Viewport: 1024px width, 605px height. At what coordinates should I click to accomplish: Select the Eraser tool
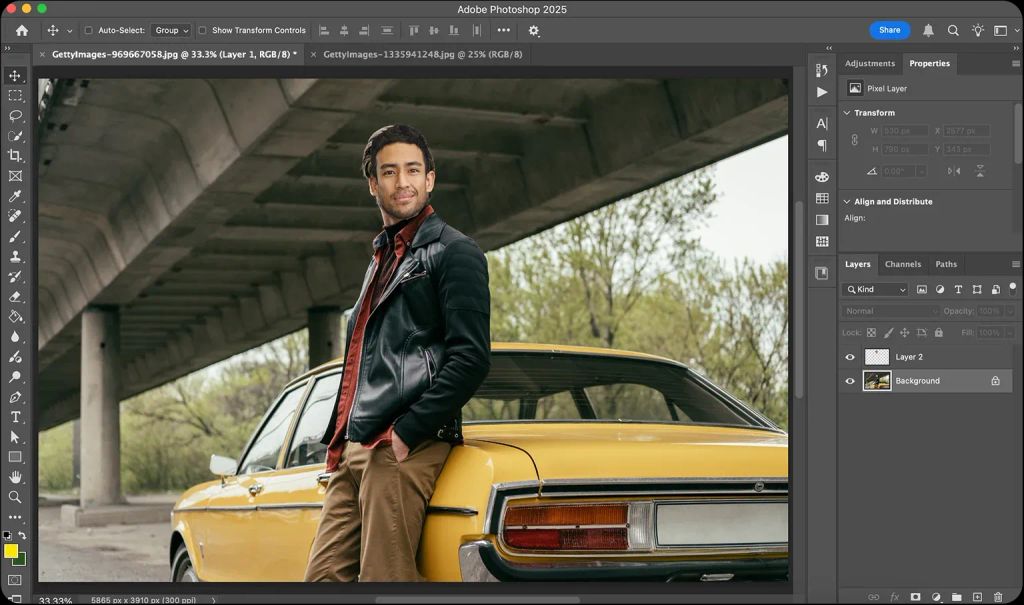coord(15,296)
